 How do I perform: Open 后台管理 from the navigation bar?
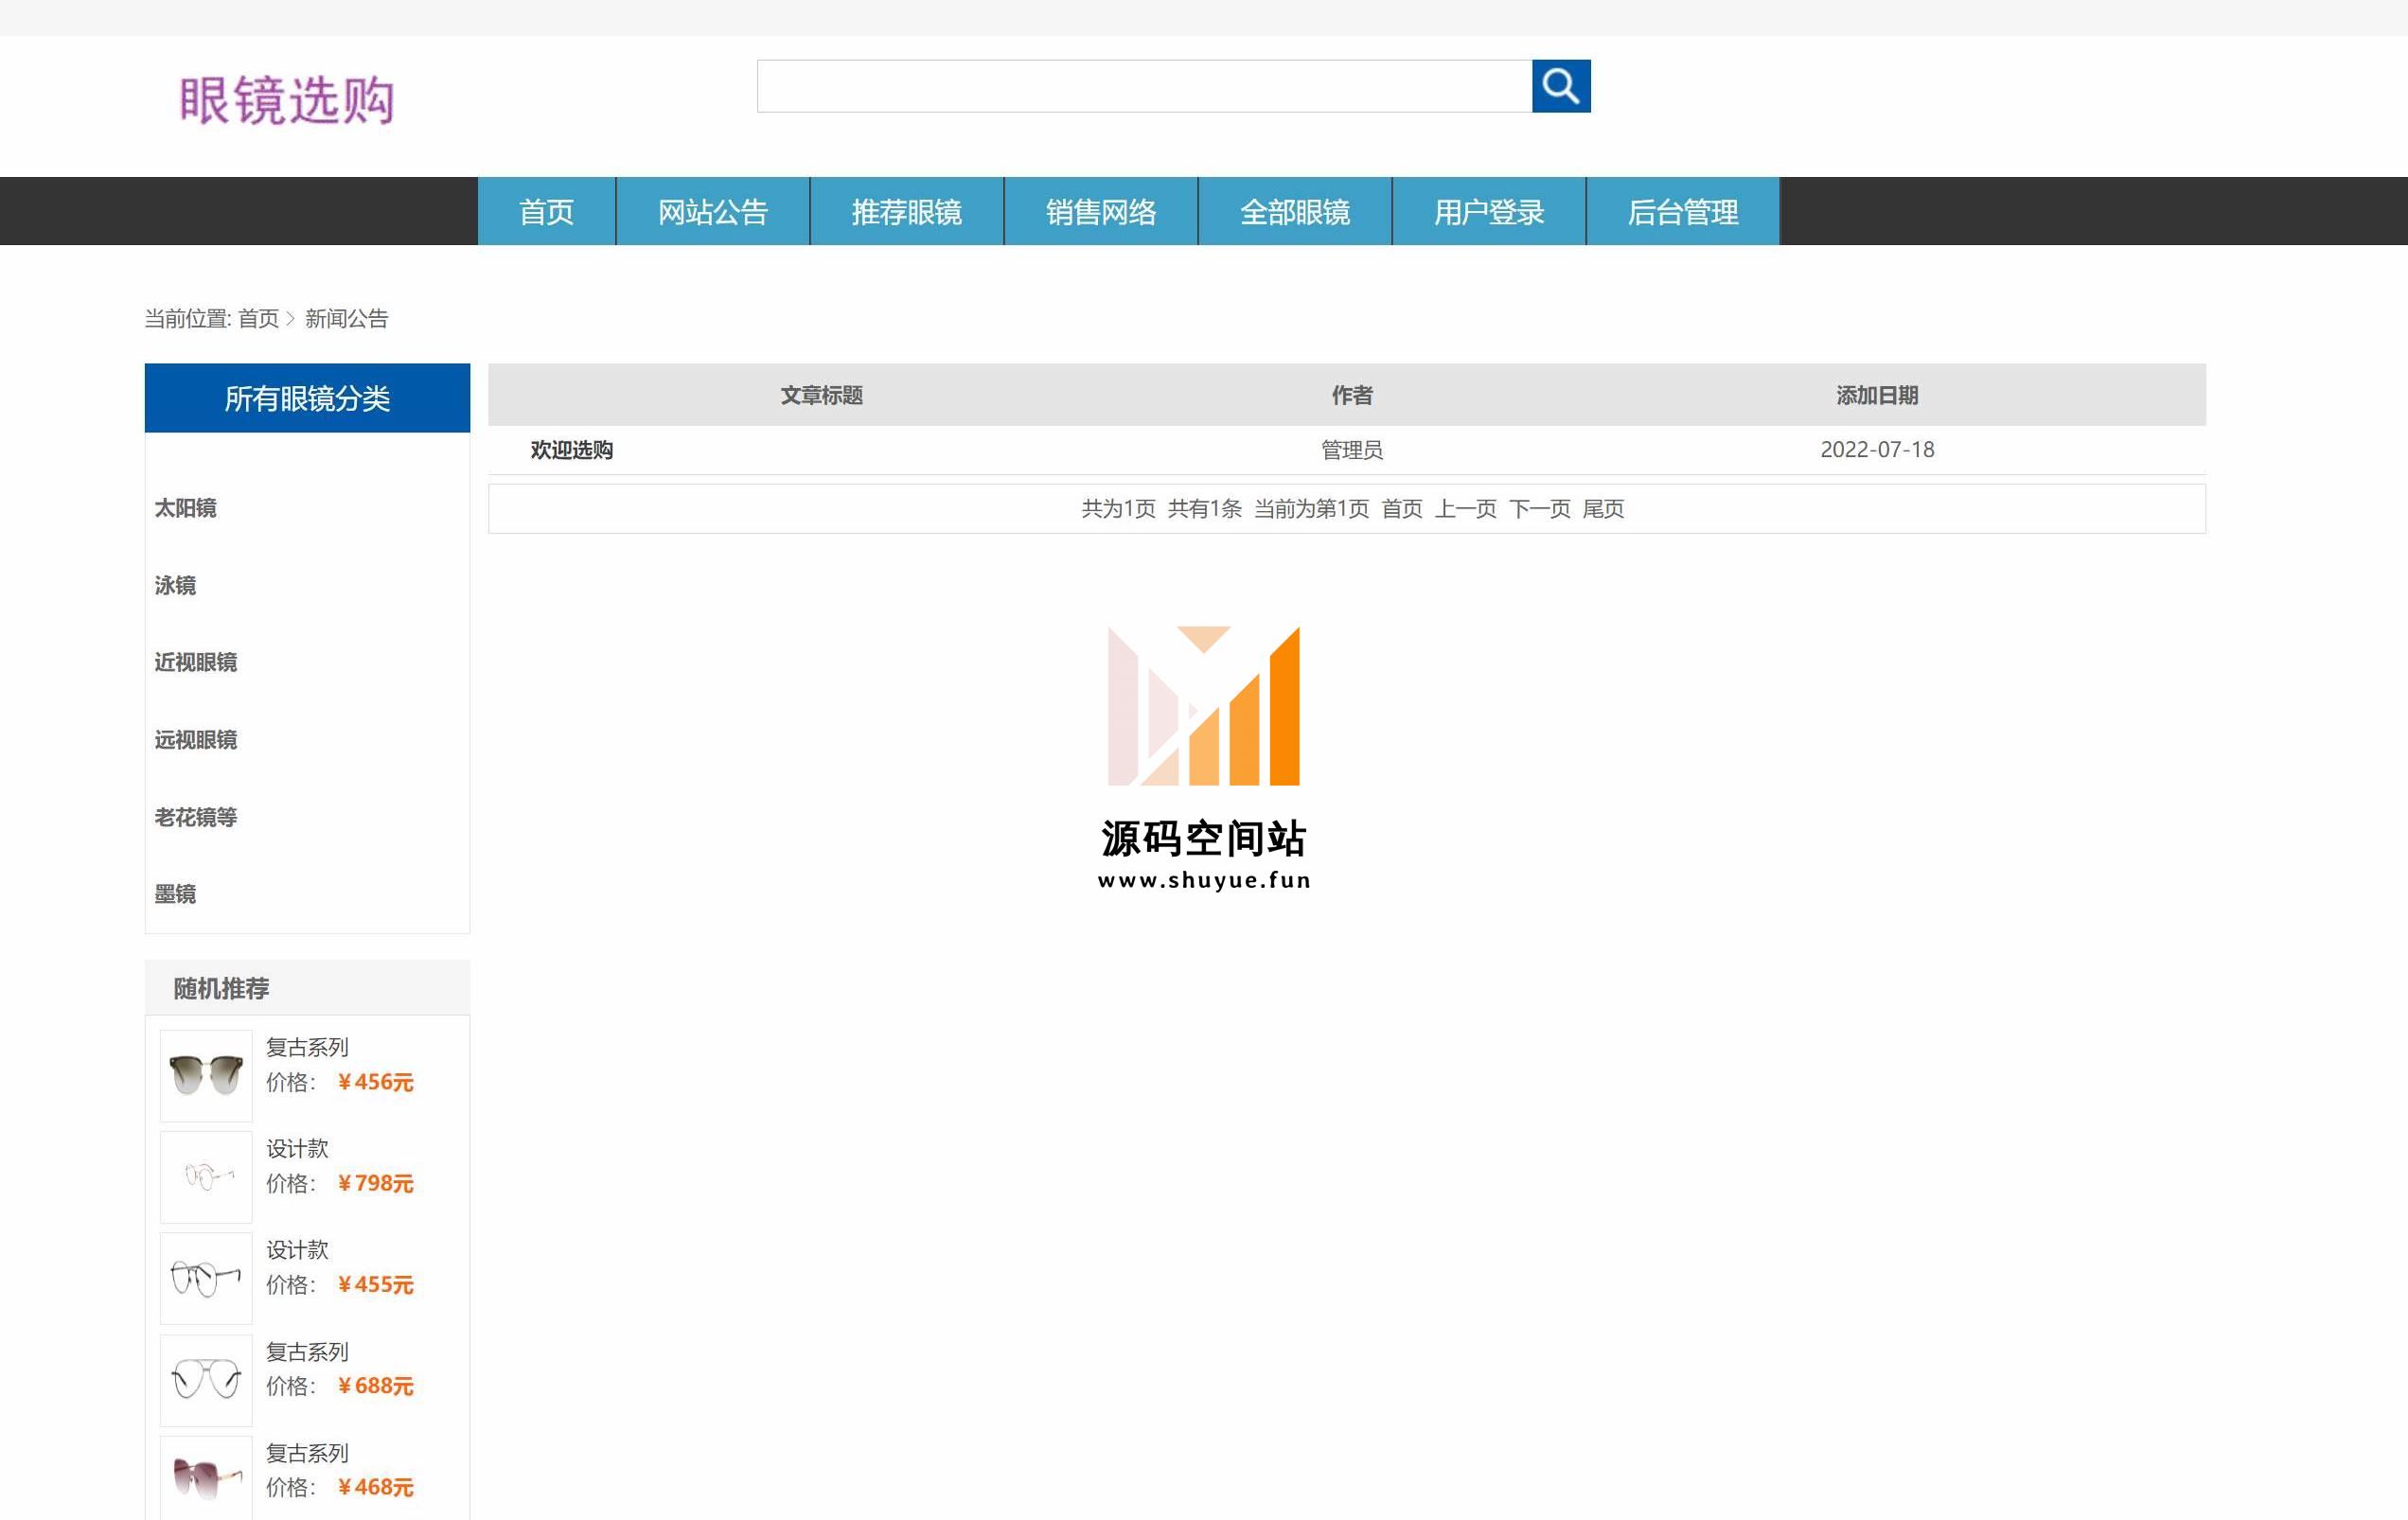pos(1683,211)
